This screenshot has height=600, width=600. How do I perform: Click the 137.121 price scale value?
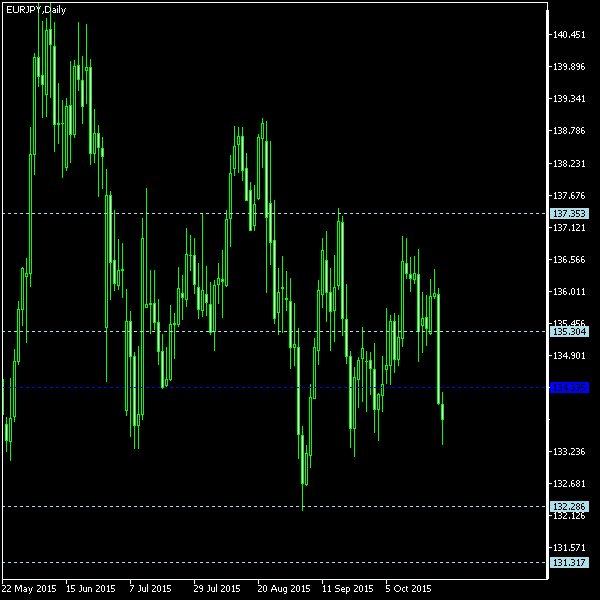click(569, 228)
